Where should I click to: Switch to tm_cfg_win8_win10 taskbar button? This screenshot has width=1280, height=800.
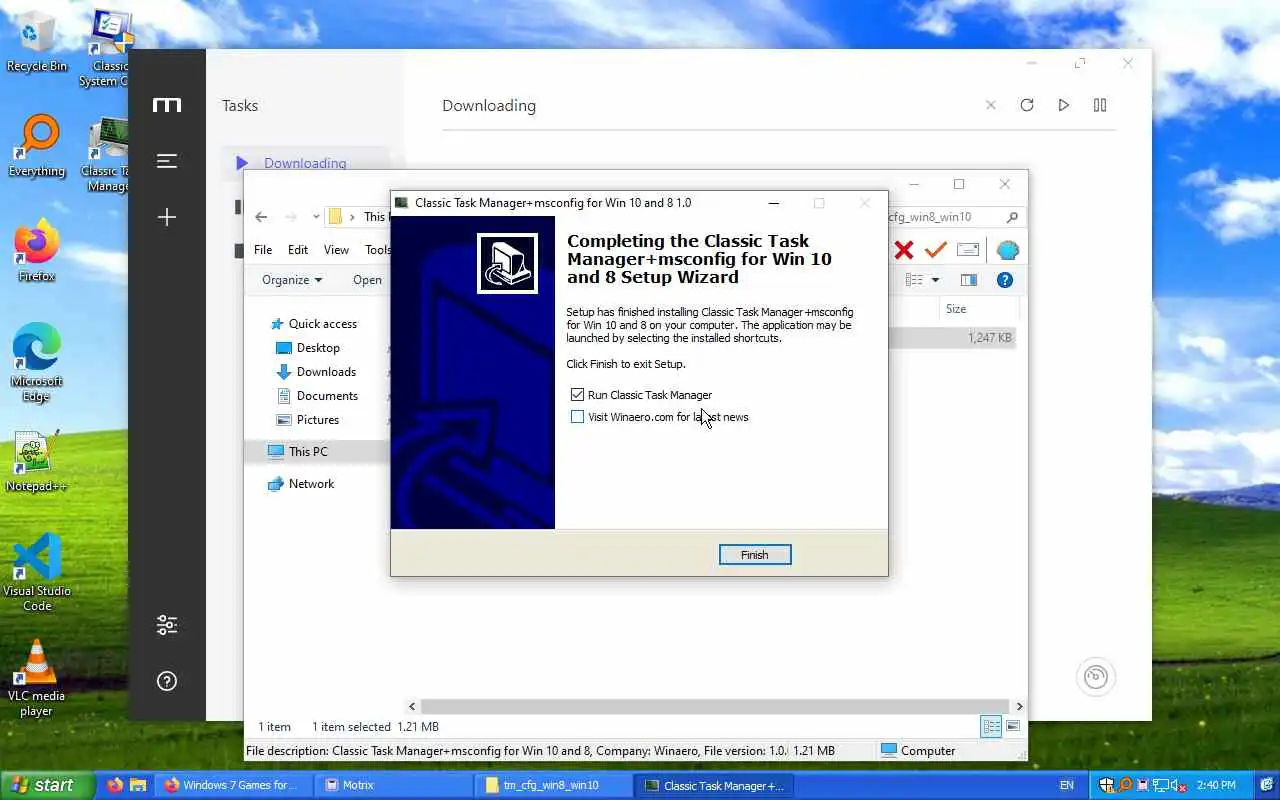[553, 785]
